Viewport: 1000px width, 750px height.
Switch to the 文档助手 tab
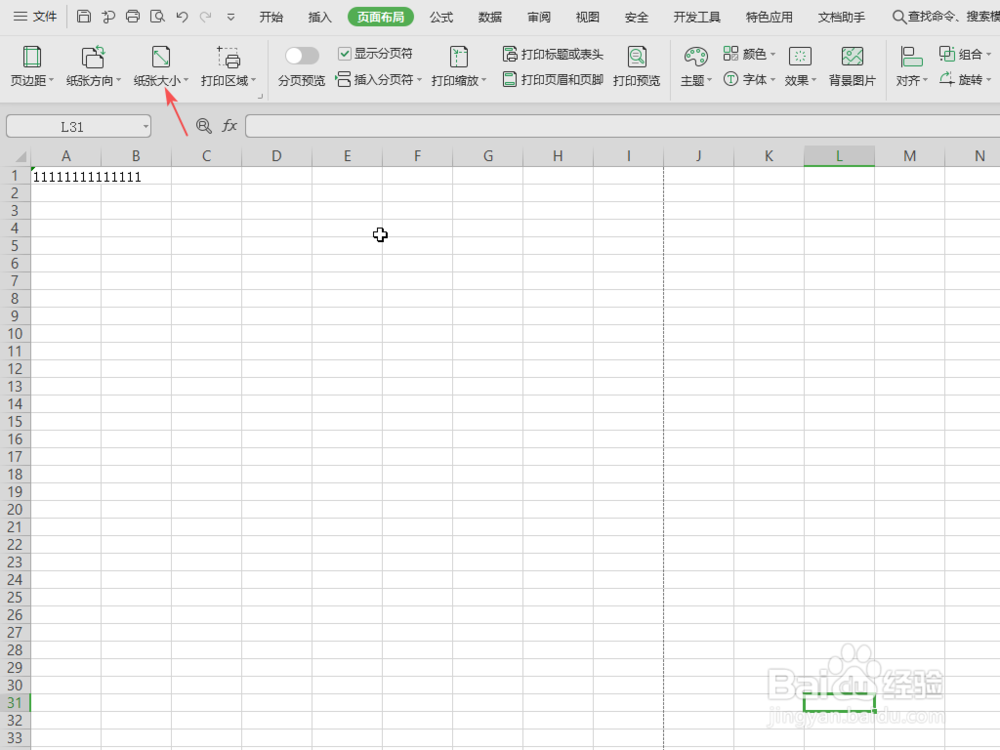point(842,17)
